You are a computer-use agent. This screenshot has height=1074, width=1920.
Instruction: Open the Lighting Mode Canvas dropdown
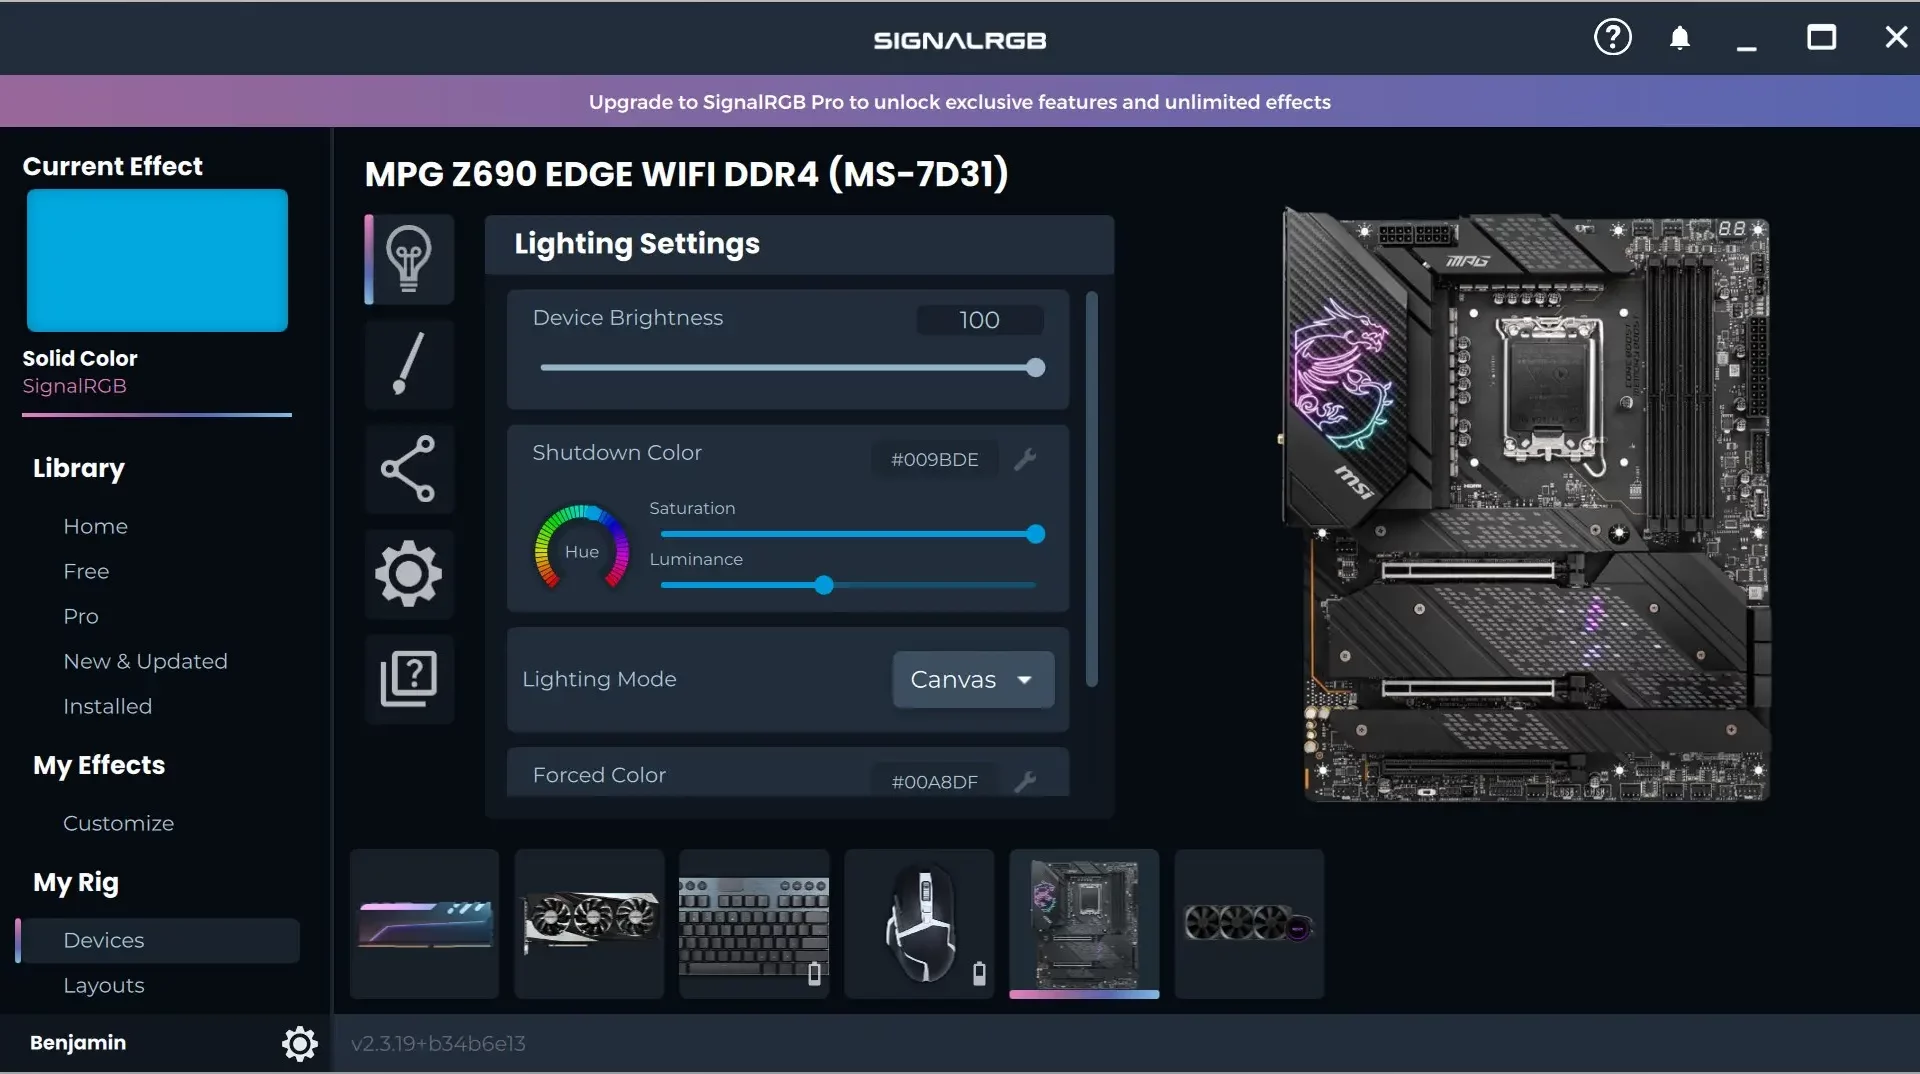point(973,680)
